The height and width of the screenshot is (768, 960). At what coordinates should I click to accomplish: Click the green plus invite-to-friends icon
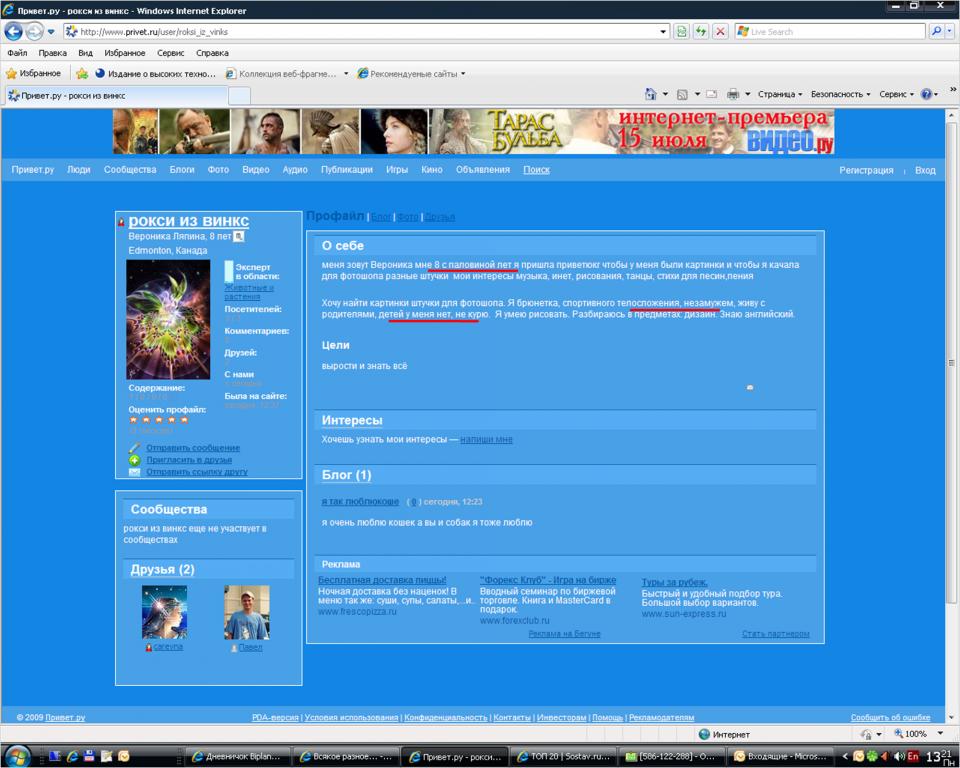[x=134, y=460]
